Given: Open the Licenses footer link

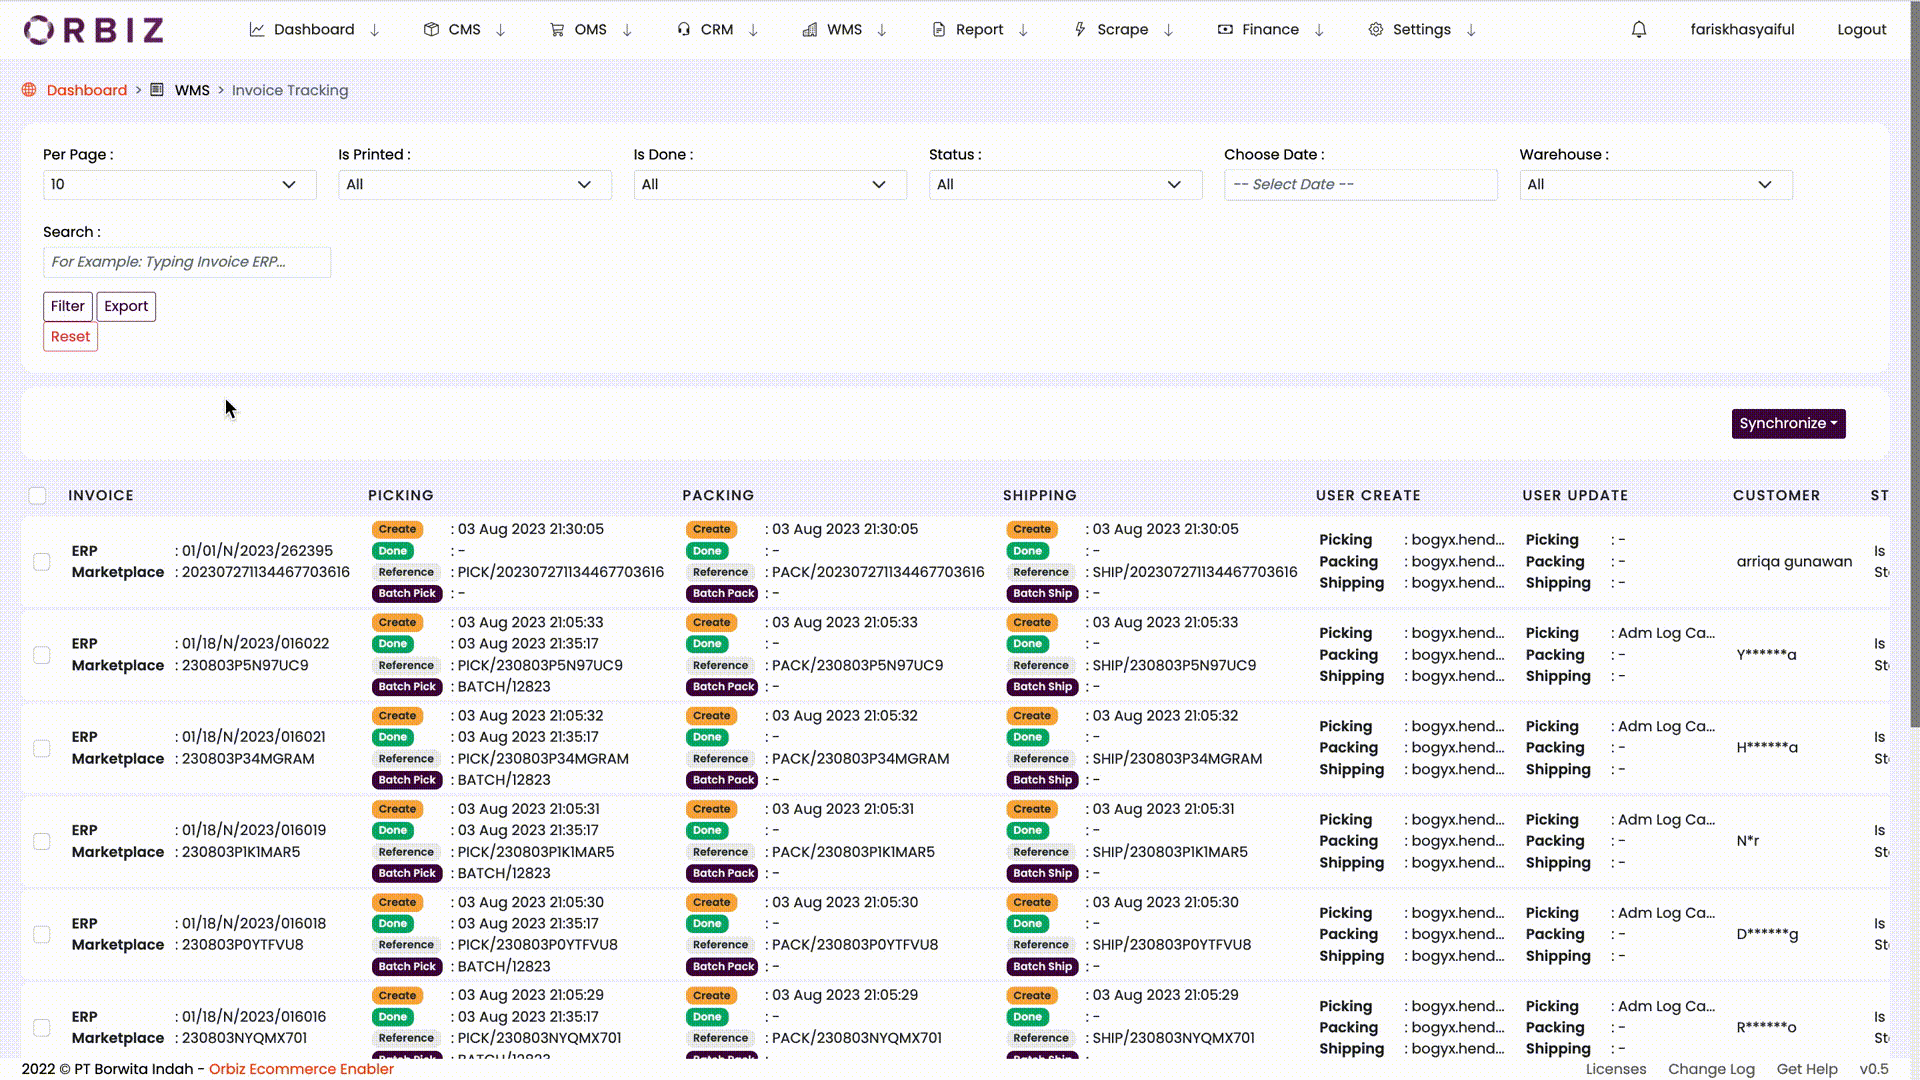Looking at the screenshot, I should click(x=1615, y=1069).
